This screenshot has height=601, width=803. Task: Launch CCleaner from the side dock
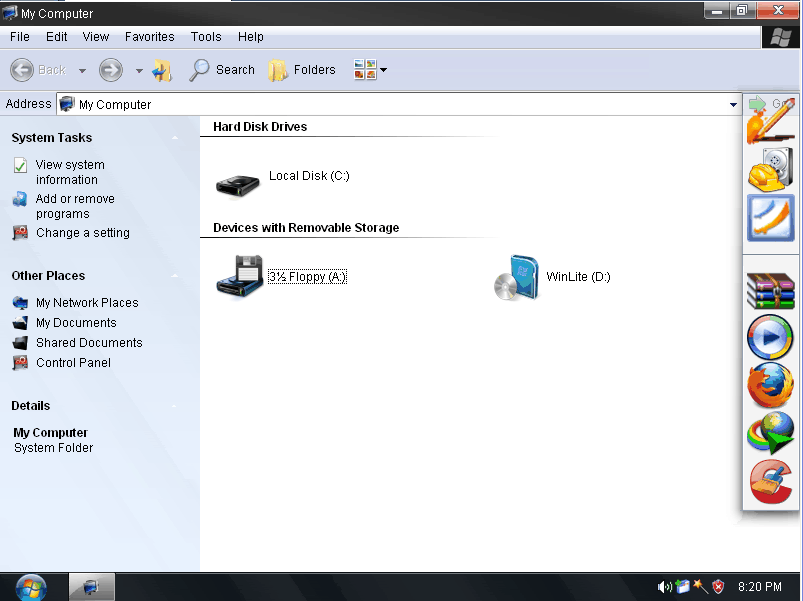[x=770, y=482]
